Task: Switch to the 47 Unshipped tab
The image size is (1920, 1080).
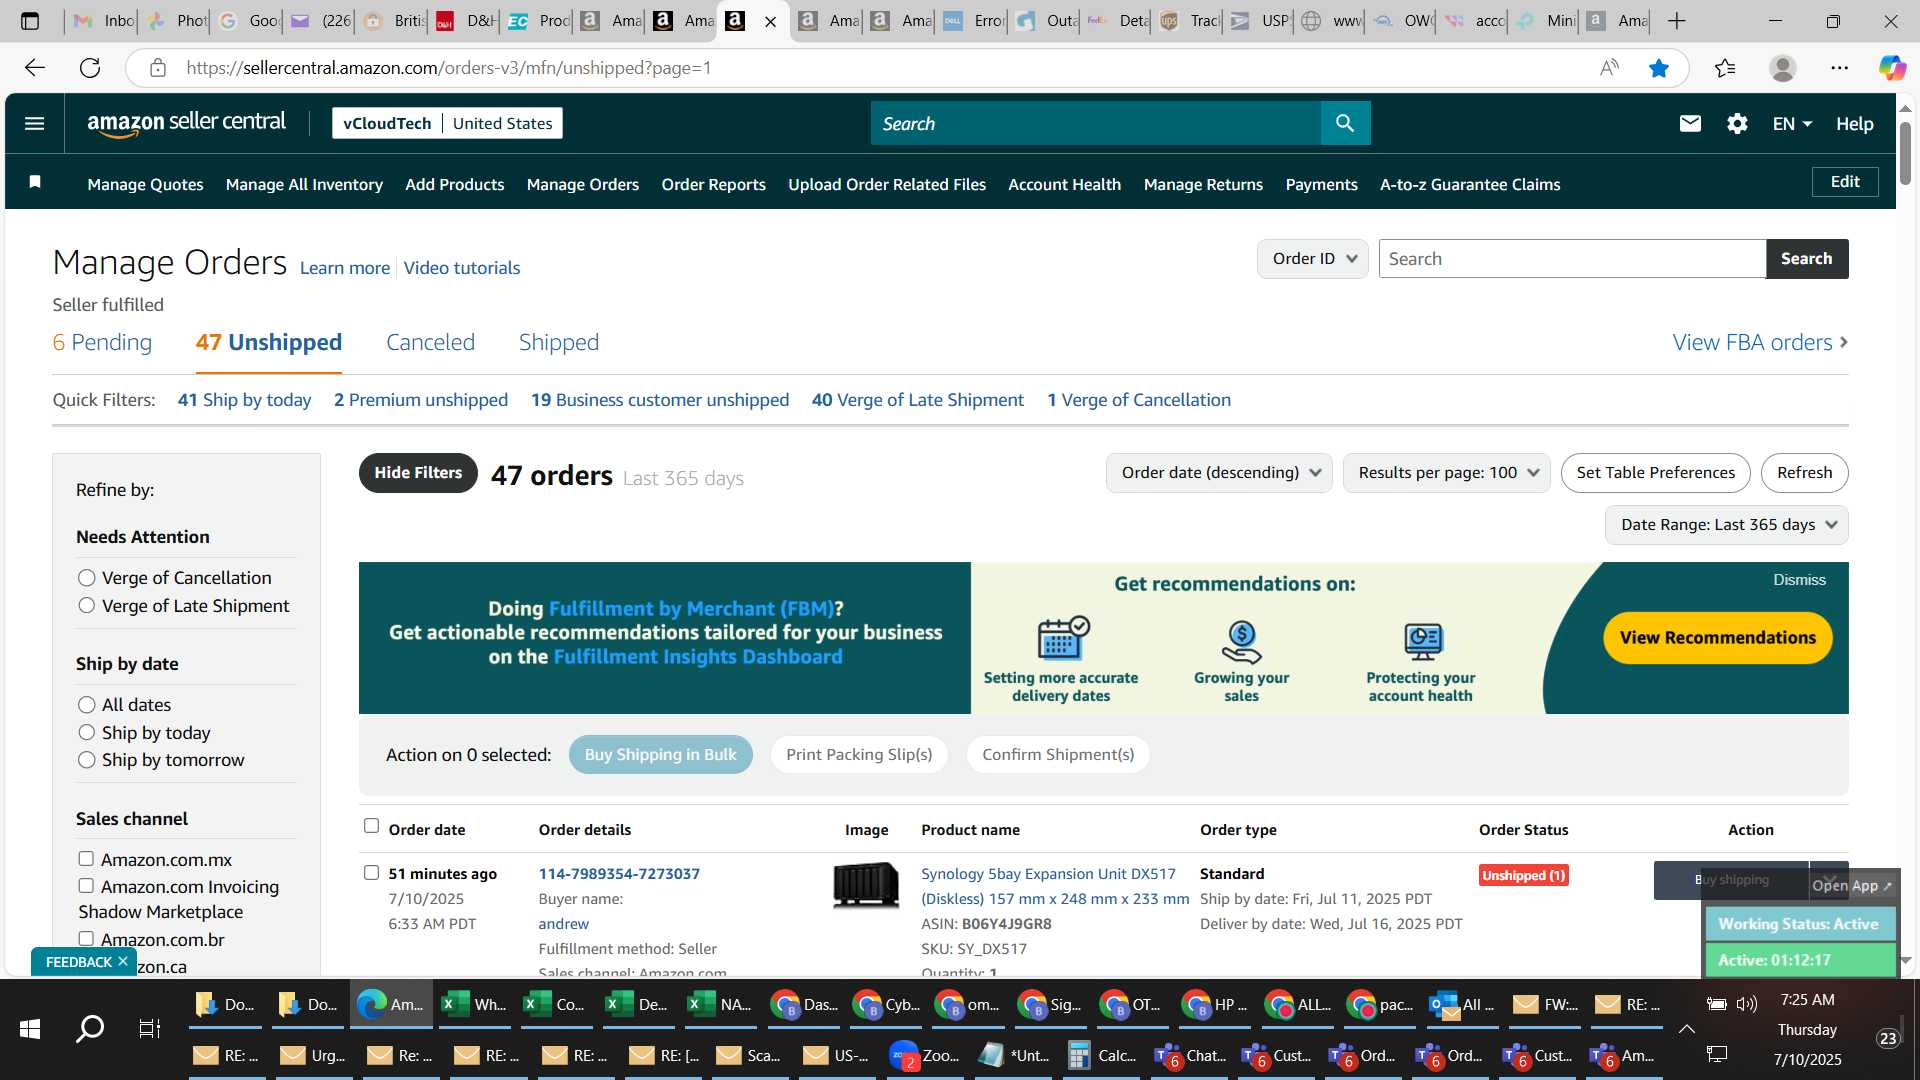Action: (x=269, y=342)
